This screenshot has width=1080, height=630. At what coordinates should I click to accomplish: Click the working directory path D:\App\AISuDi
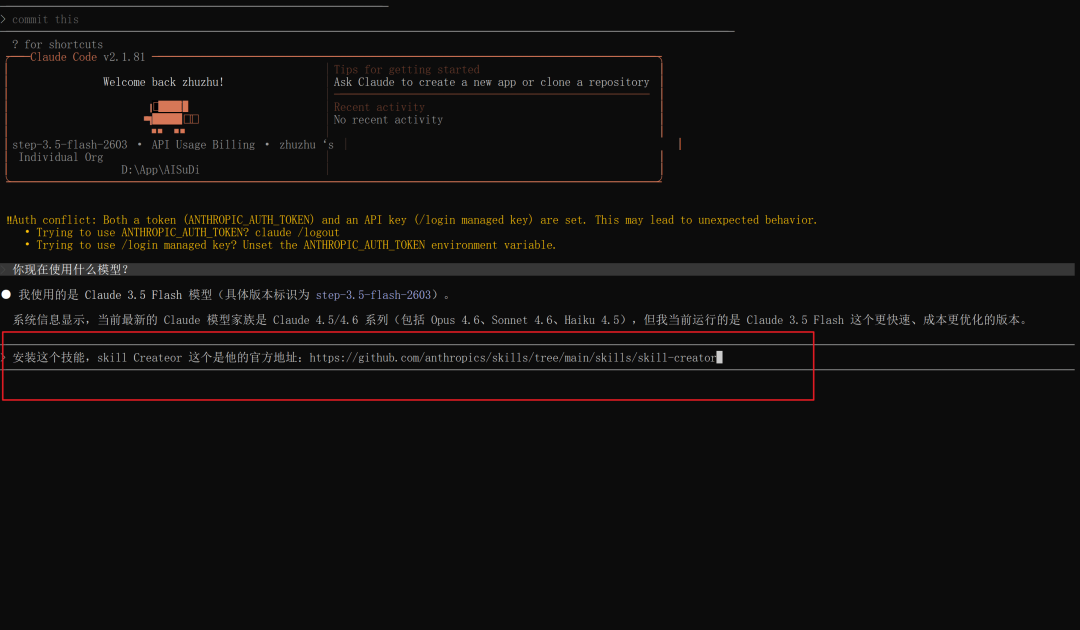(160, 169)
